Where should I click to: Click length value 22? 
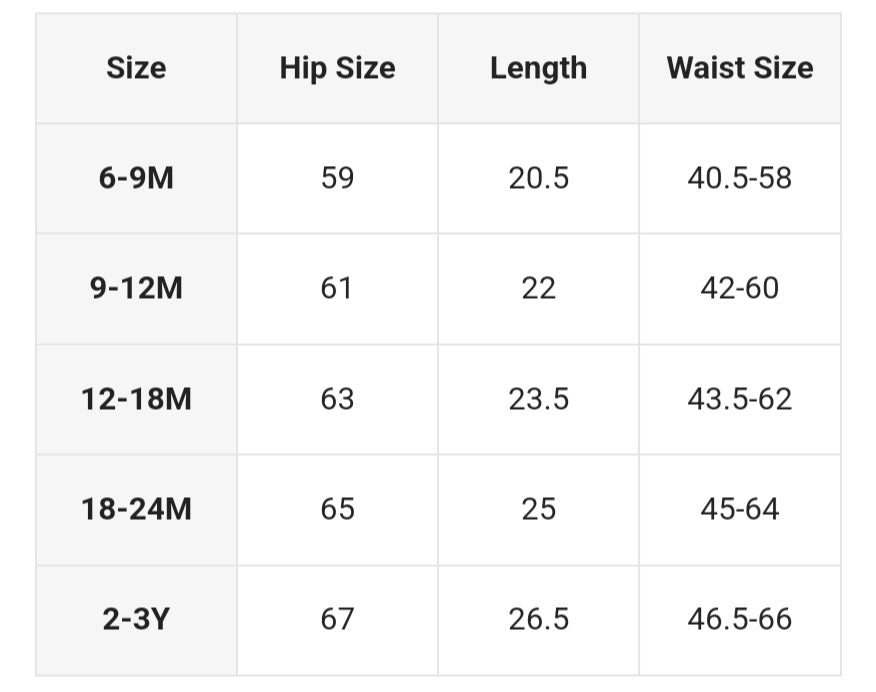pos(538,288)
